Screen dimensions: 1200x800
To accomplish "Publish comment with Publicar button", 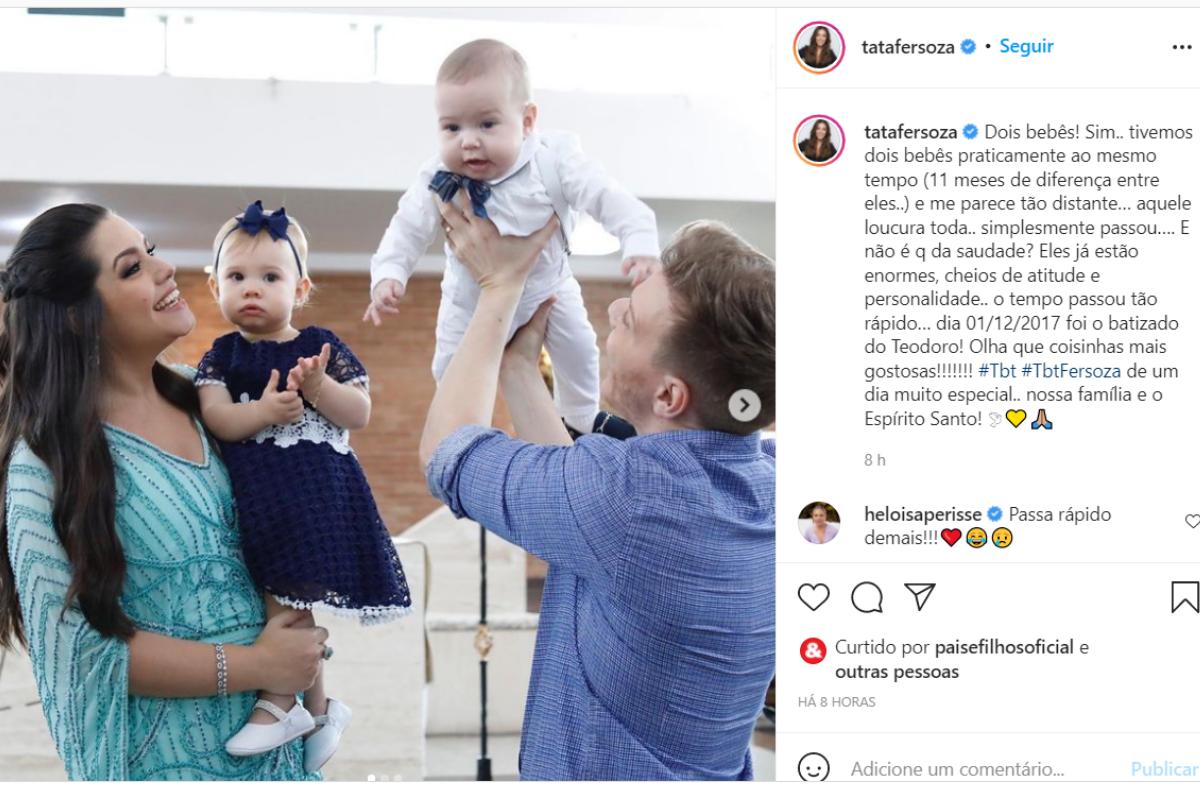I will coord(1165,769).
